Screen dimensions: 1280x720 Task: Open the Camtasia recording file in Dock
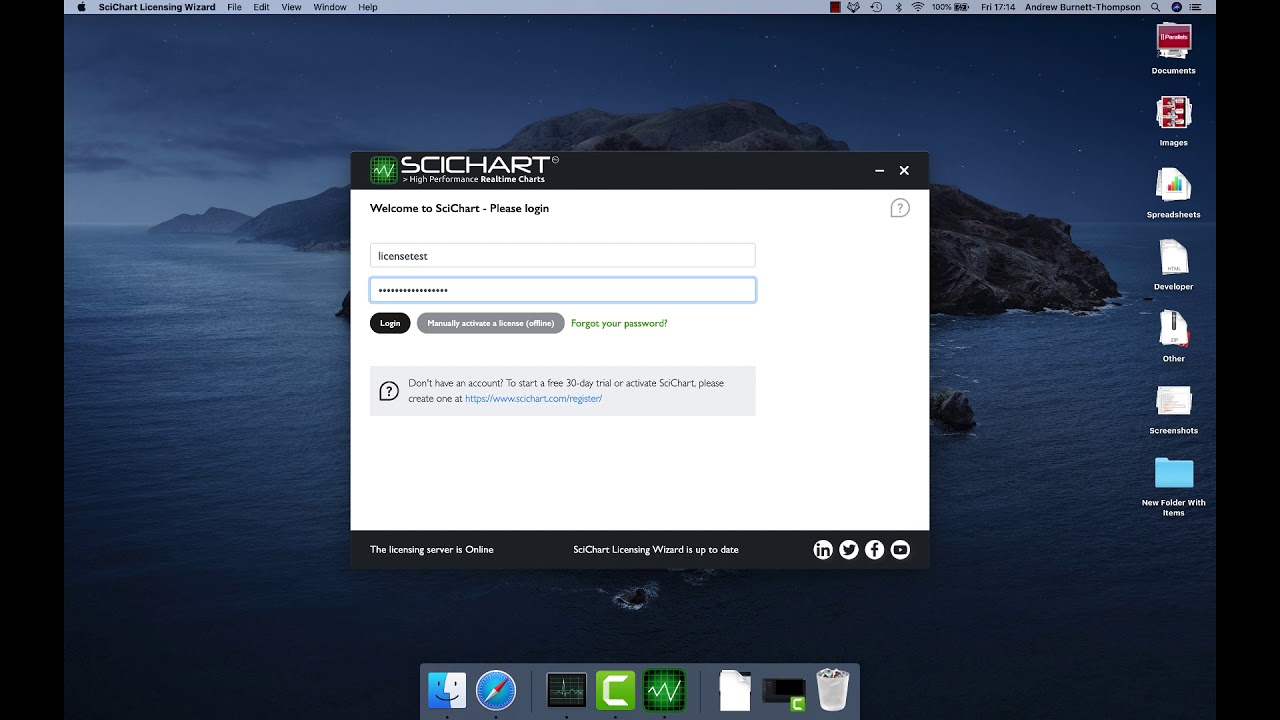point(783,692)
